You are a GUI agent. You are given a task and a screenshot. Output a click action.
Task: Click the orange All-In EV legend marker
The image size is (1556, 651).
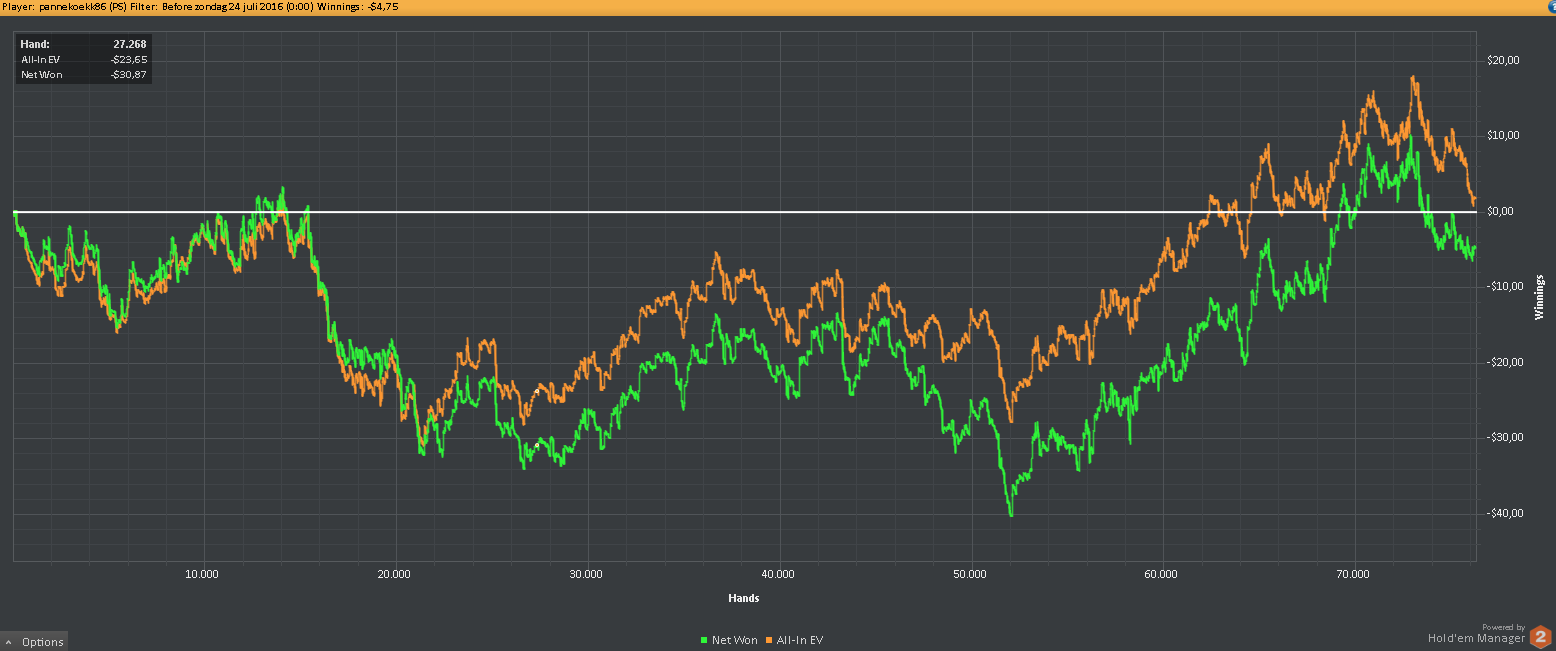[x=769, y=640]
